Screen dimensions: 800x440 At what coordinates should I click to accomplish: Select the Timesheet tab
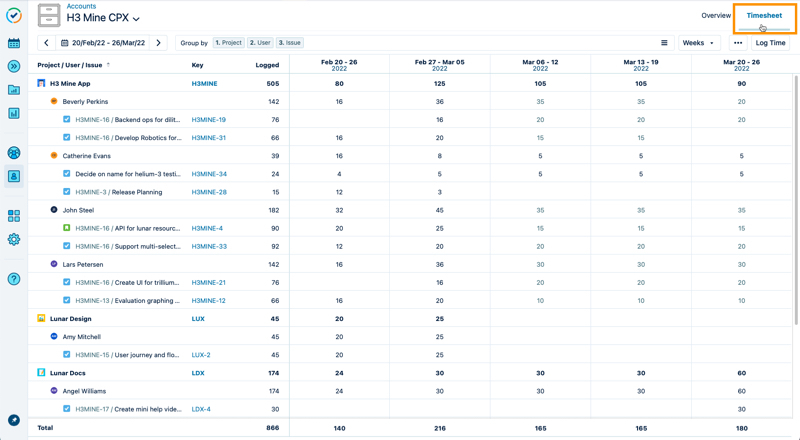point(764,16)
